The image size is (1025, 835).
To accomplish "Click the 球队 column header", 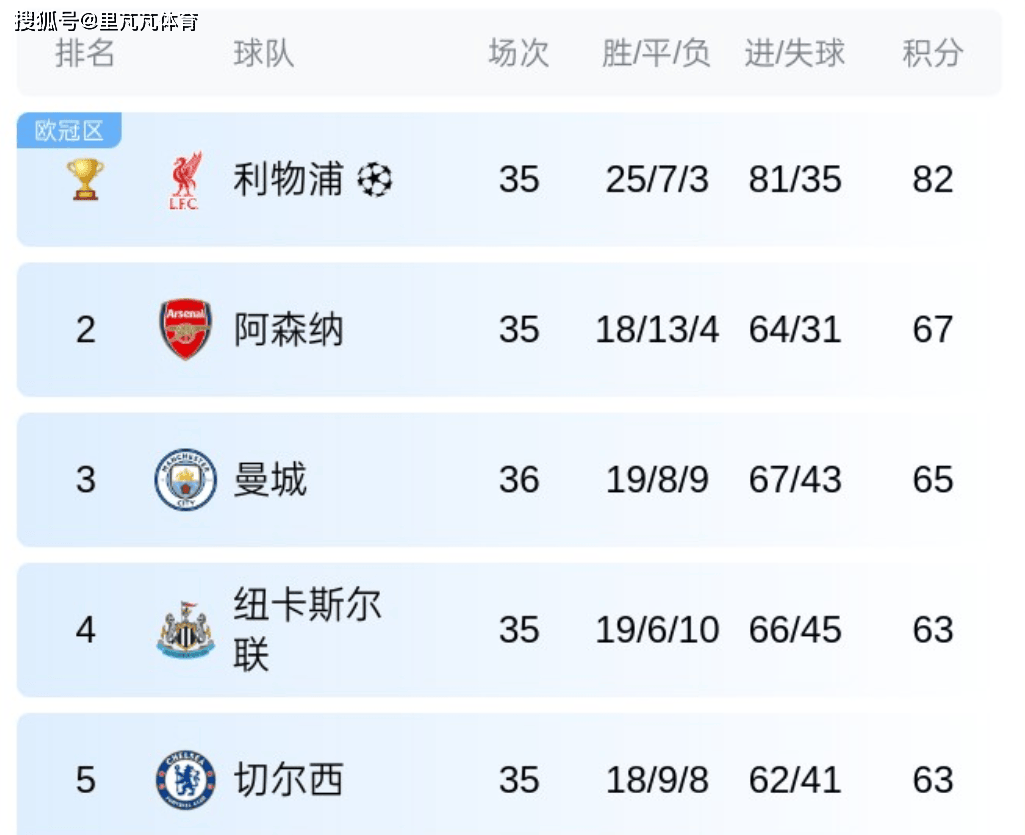I will tap(264, 54).
